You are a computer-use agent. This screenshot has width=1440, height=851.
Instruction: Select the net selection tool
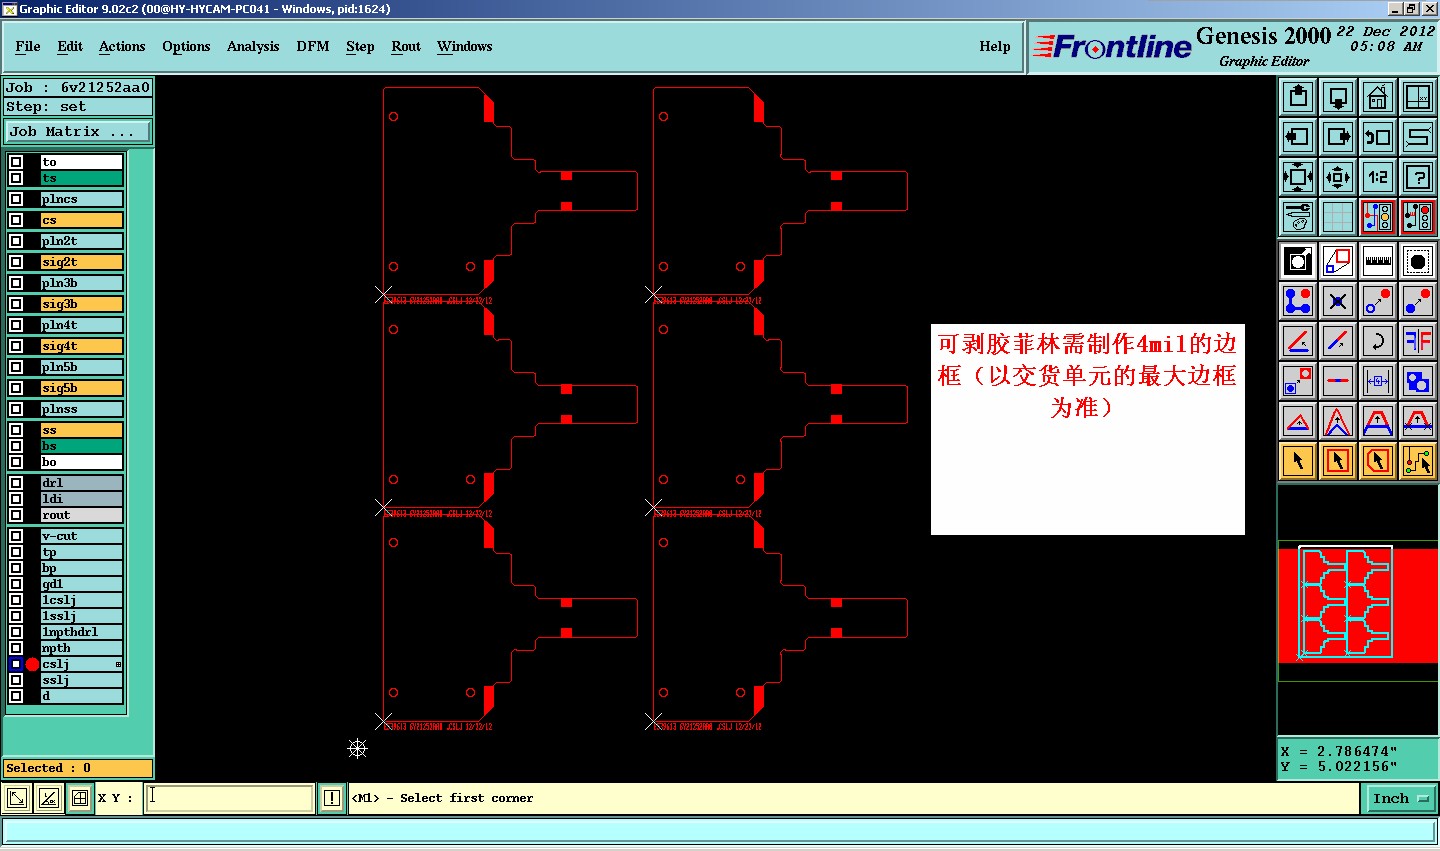(1418, 461)
